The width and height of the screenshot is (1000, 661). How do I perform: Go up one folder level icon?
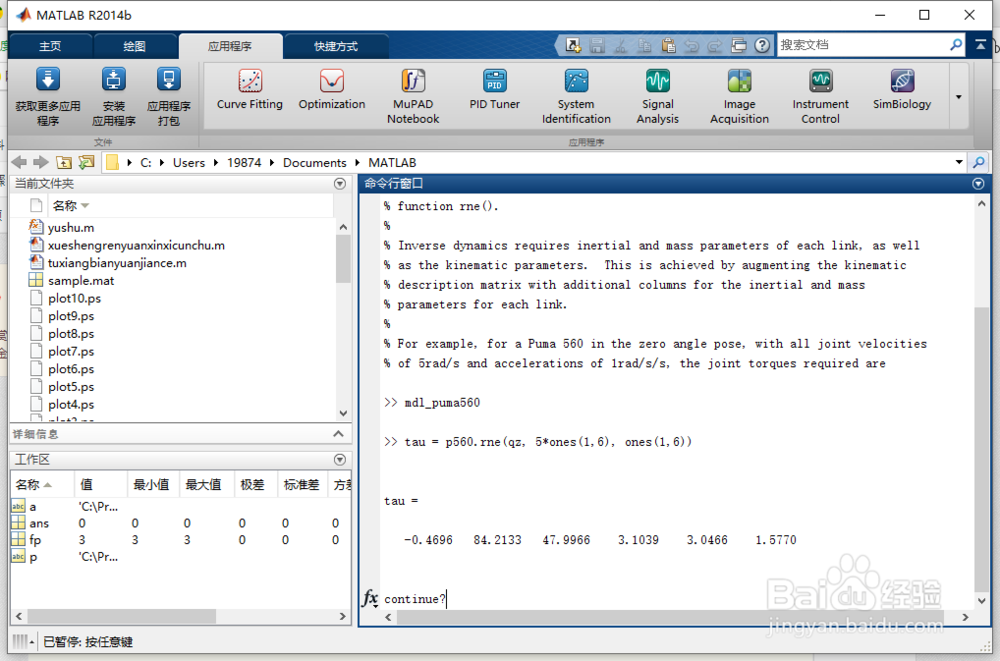click(x=64, y=163)
